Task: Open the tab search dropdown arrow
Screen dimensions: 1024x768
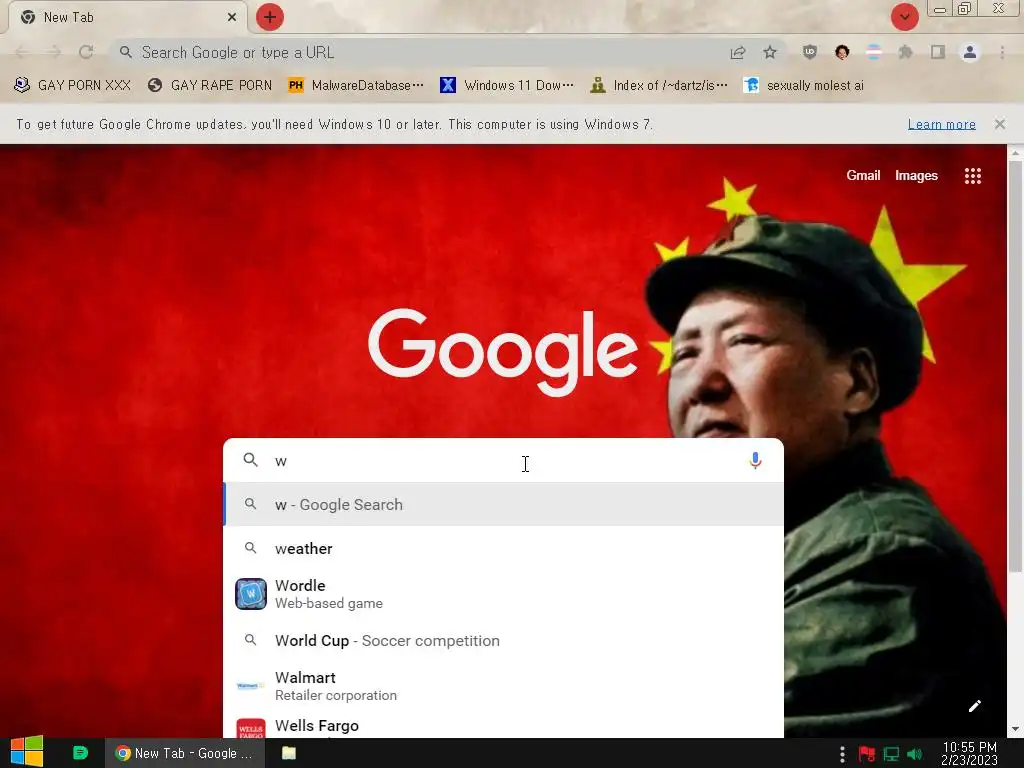Action: [904, 17]
